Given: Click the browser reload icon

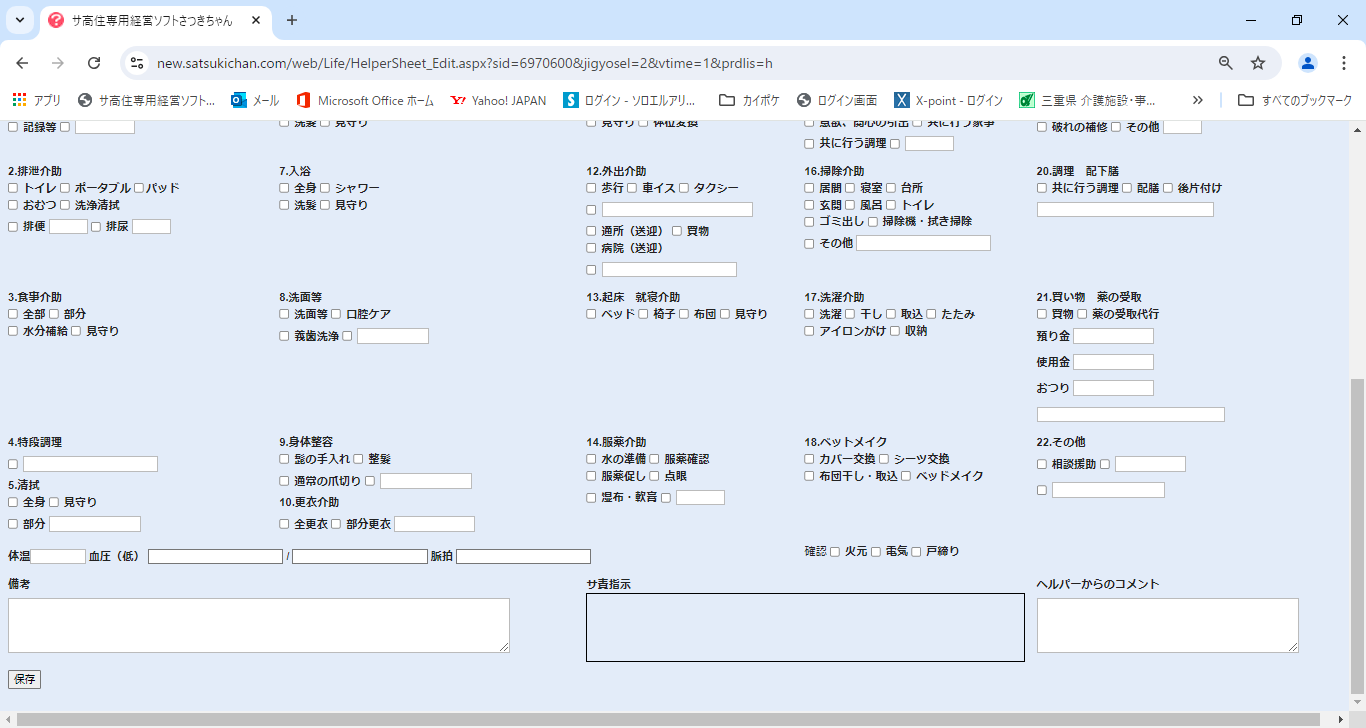Looking at the screenshot, I should click(94, 63).
